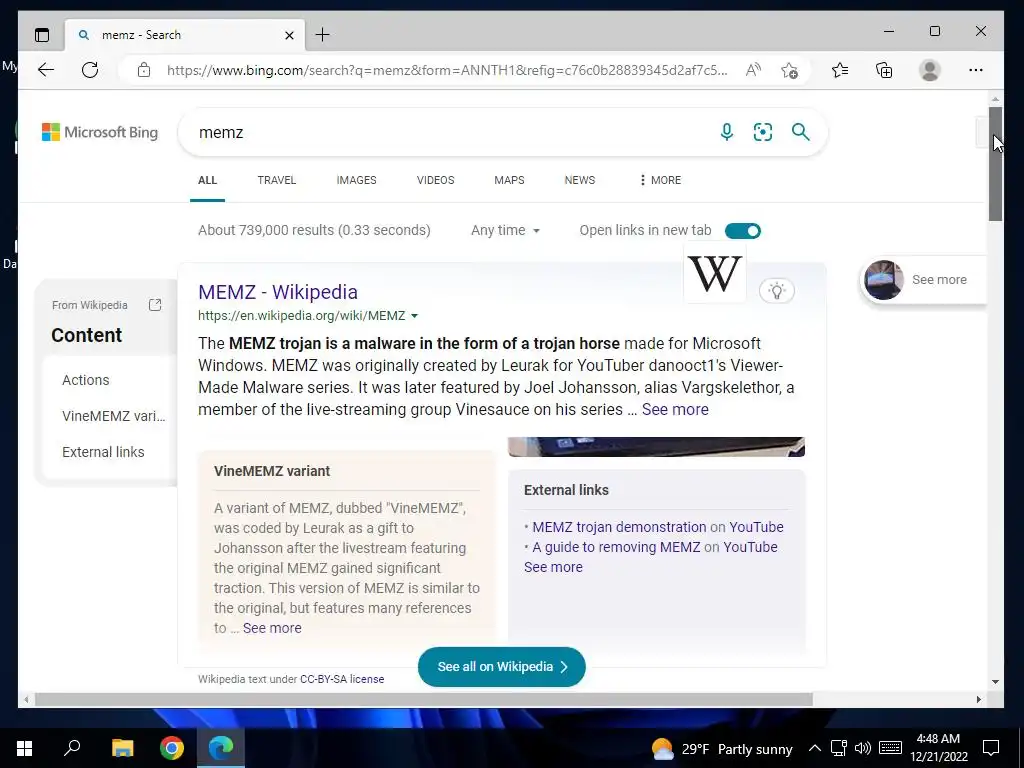Viewport: 1024px width, 768px height.
Task: Launch File Explorer from taskbar
Action: click(x=122, y=748)
